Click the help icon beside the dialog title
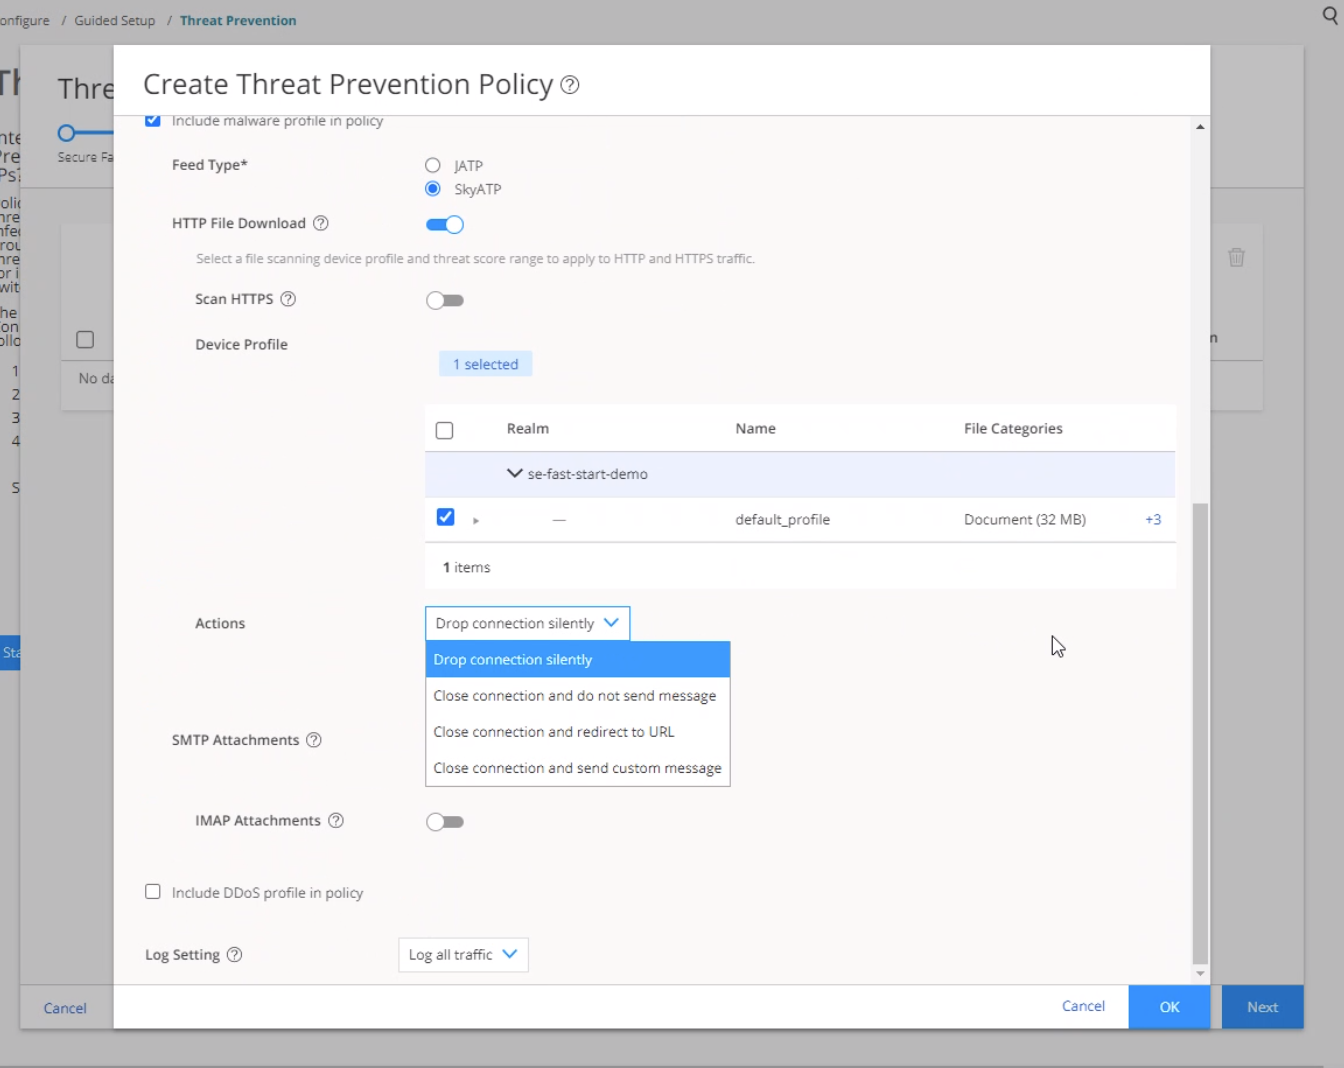1344x1068 pixels. (569, 85)
